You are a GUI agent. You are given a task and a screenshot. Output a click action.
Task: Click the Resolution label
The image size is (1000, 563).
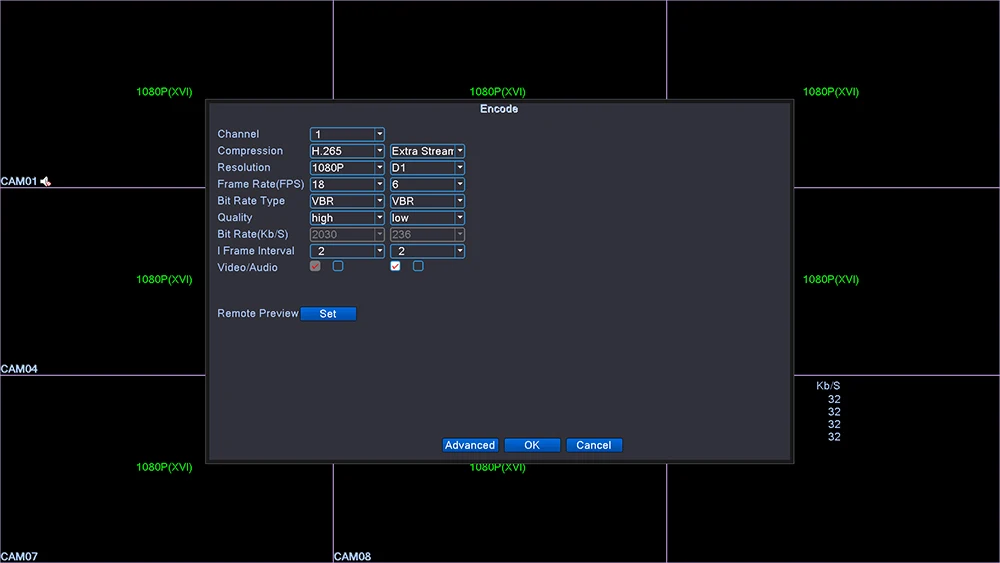click(244, 168)
